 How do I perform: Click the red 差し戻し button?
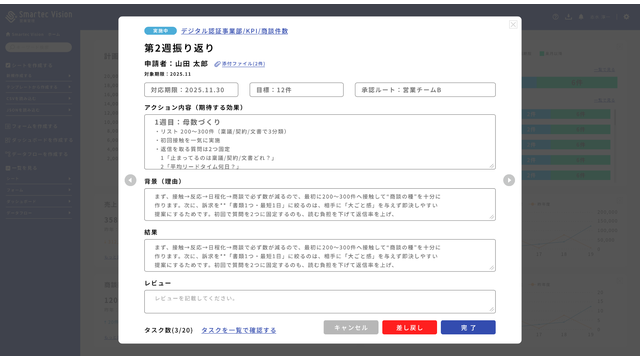click(x=409, y=327)
